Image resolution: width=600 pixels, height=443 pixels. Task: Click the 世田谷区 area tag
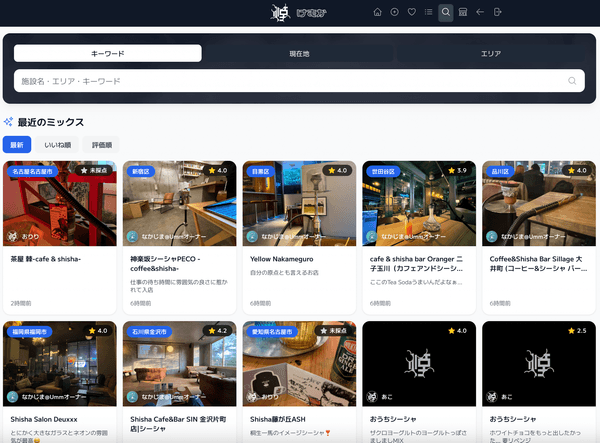(x=383, y=171)
